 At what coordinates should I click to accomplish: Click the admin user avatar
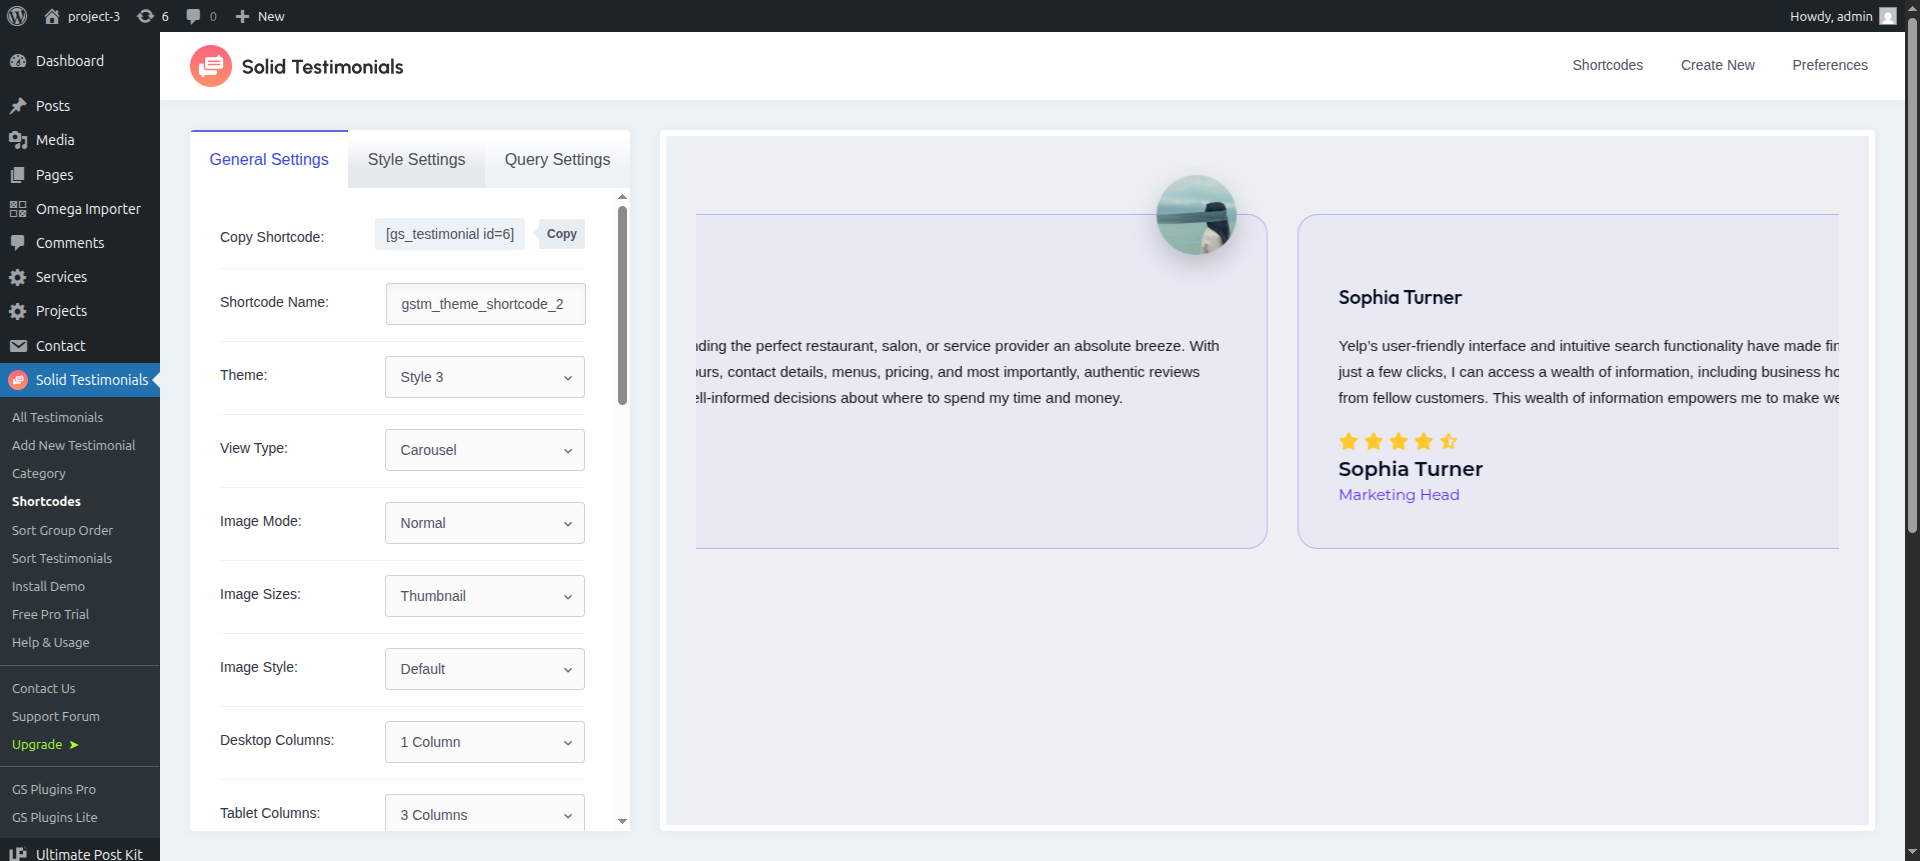[x=1887, y=16]
